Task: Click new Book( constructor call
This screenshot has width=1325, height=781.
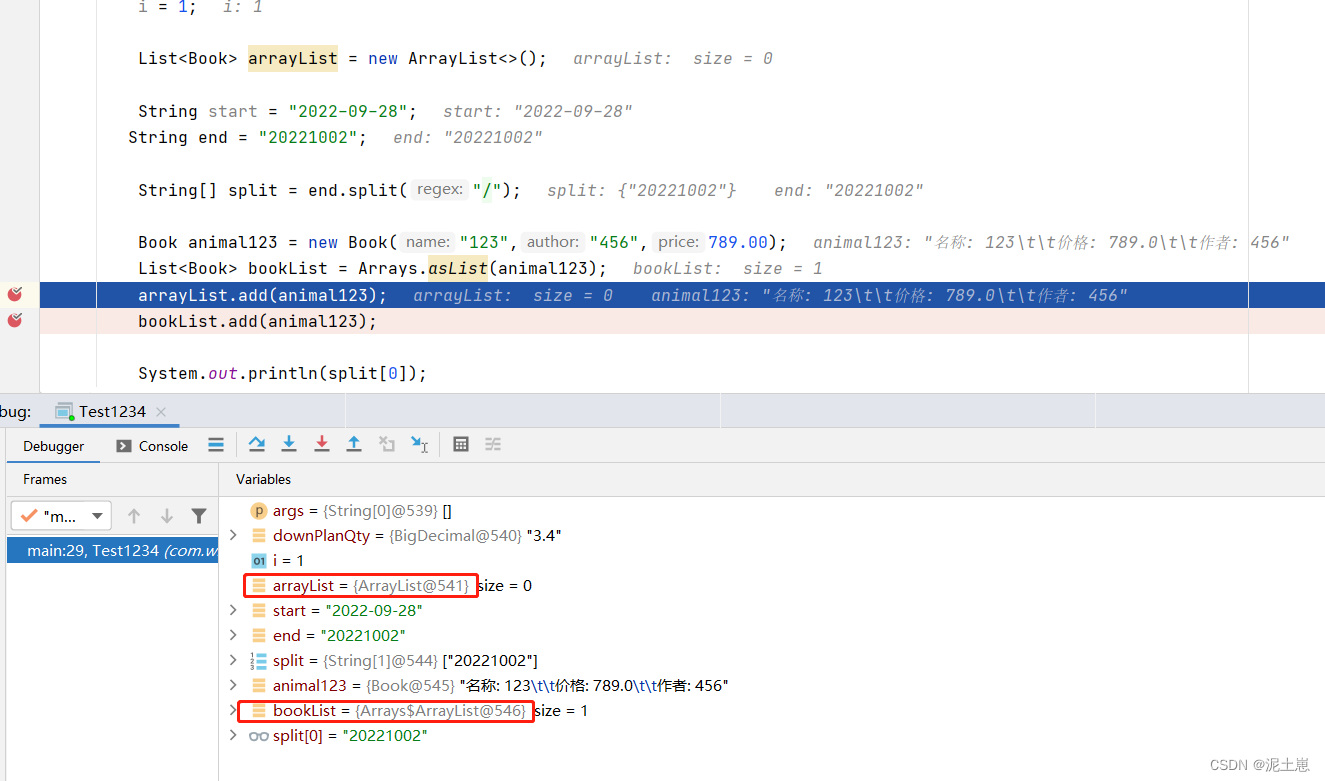Action: [x=353, y=242]
